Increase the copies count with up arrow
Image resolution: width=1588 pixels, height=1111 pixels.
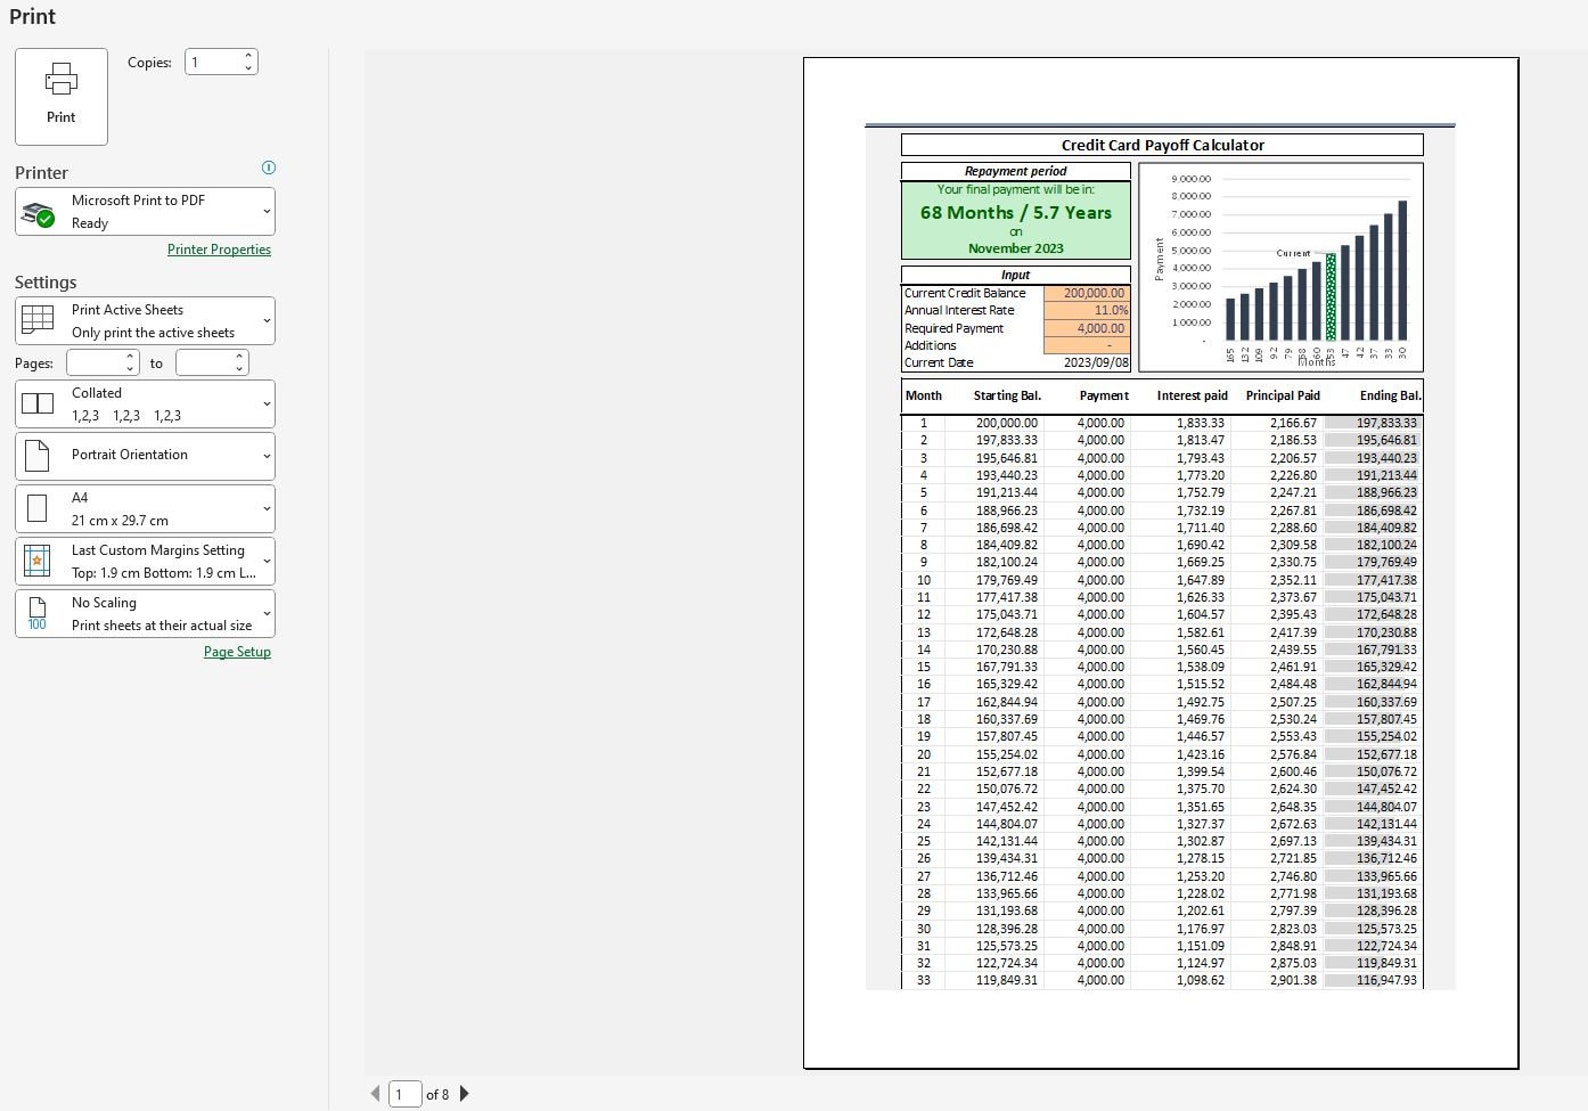pos(249,56)
